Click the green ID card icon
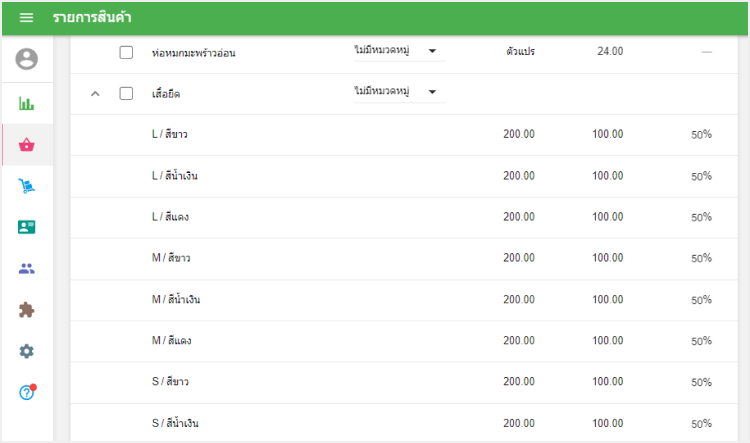The width and height of the screenshot is (750, 443). pos(27,227)
